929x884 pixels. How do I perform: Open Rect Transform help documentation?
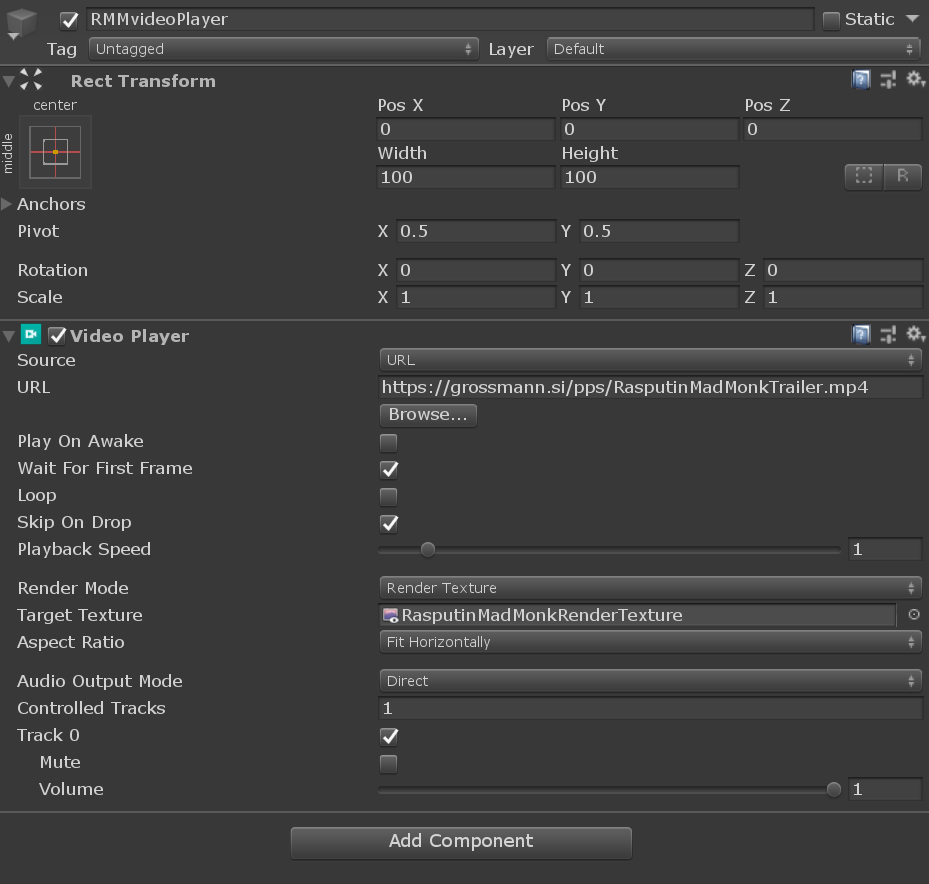point(861,79)
